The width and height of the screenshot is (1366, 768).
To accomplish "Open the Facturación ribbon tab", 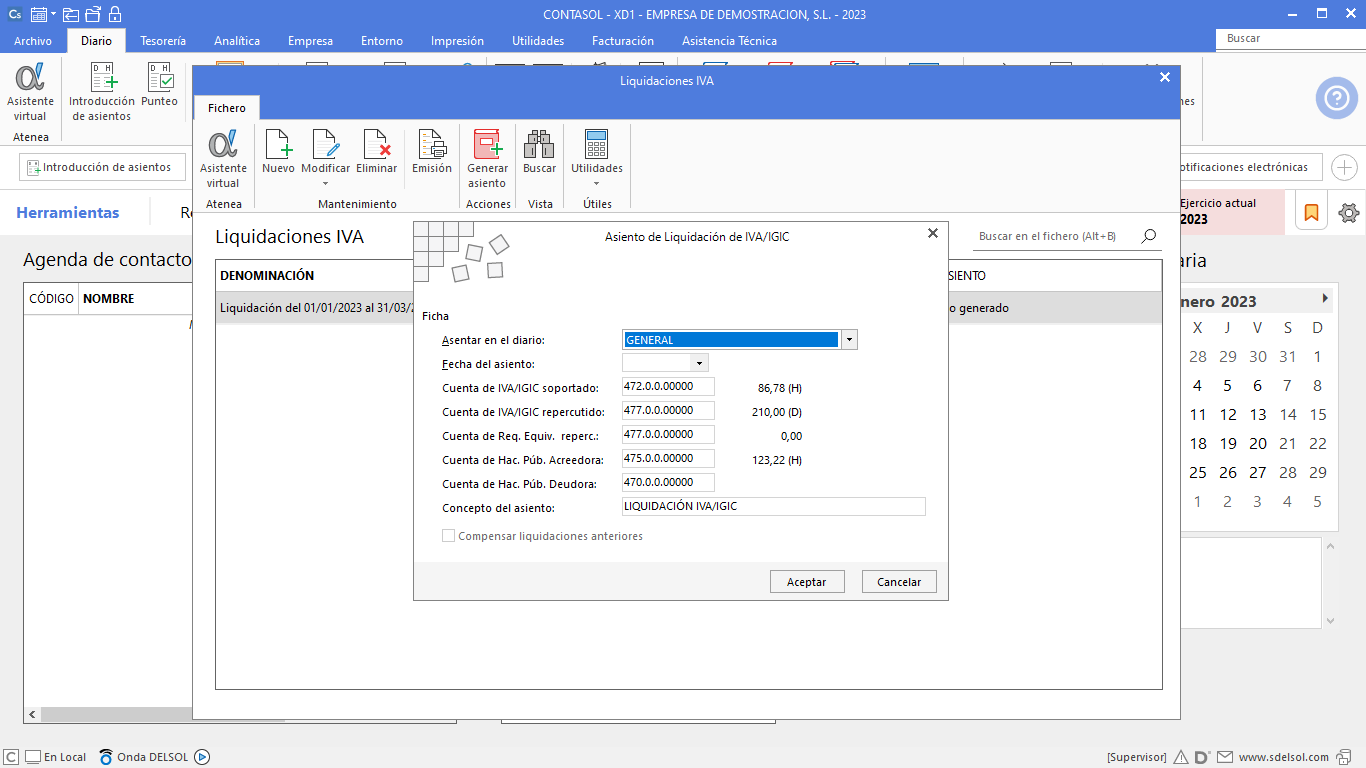I will (x=622, y=41).
